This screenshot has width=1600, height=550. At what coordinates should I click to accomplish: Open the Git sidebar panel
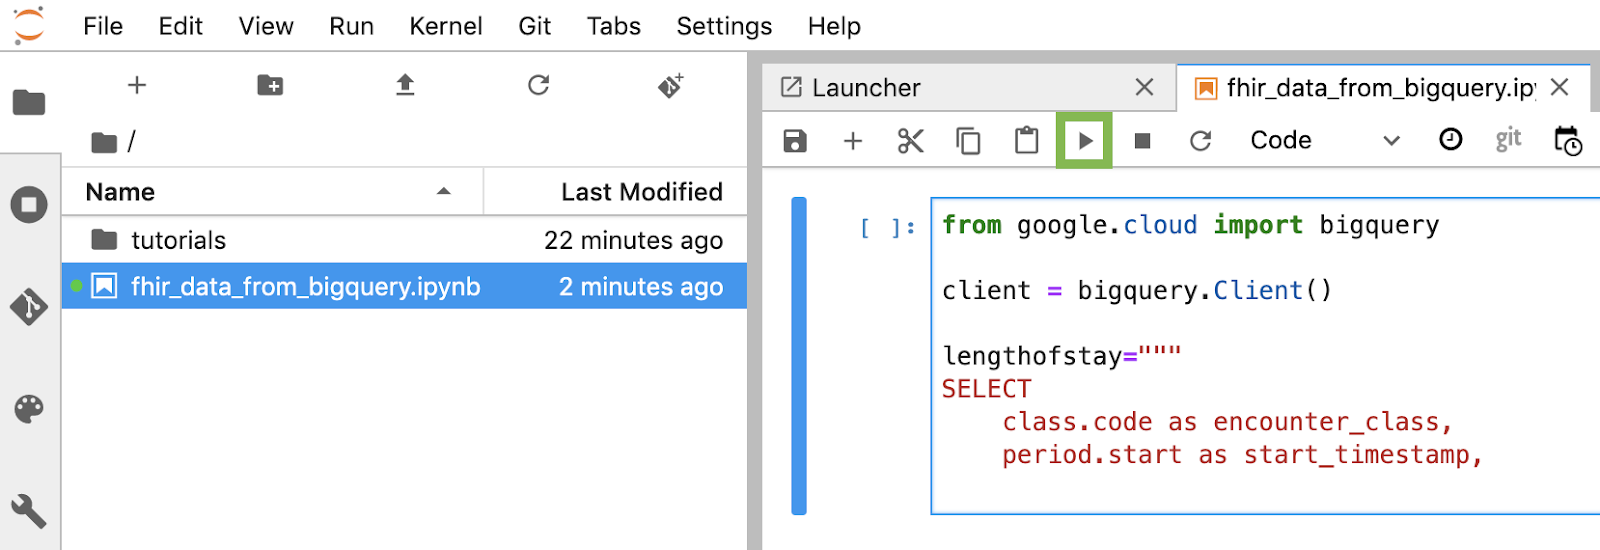[x=29, y=307]
